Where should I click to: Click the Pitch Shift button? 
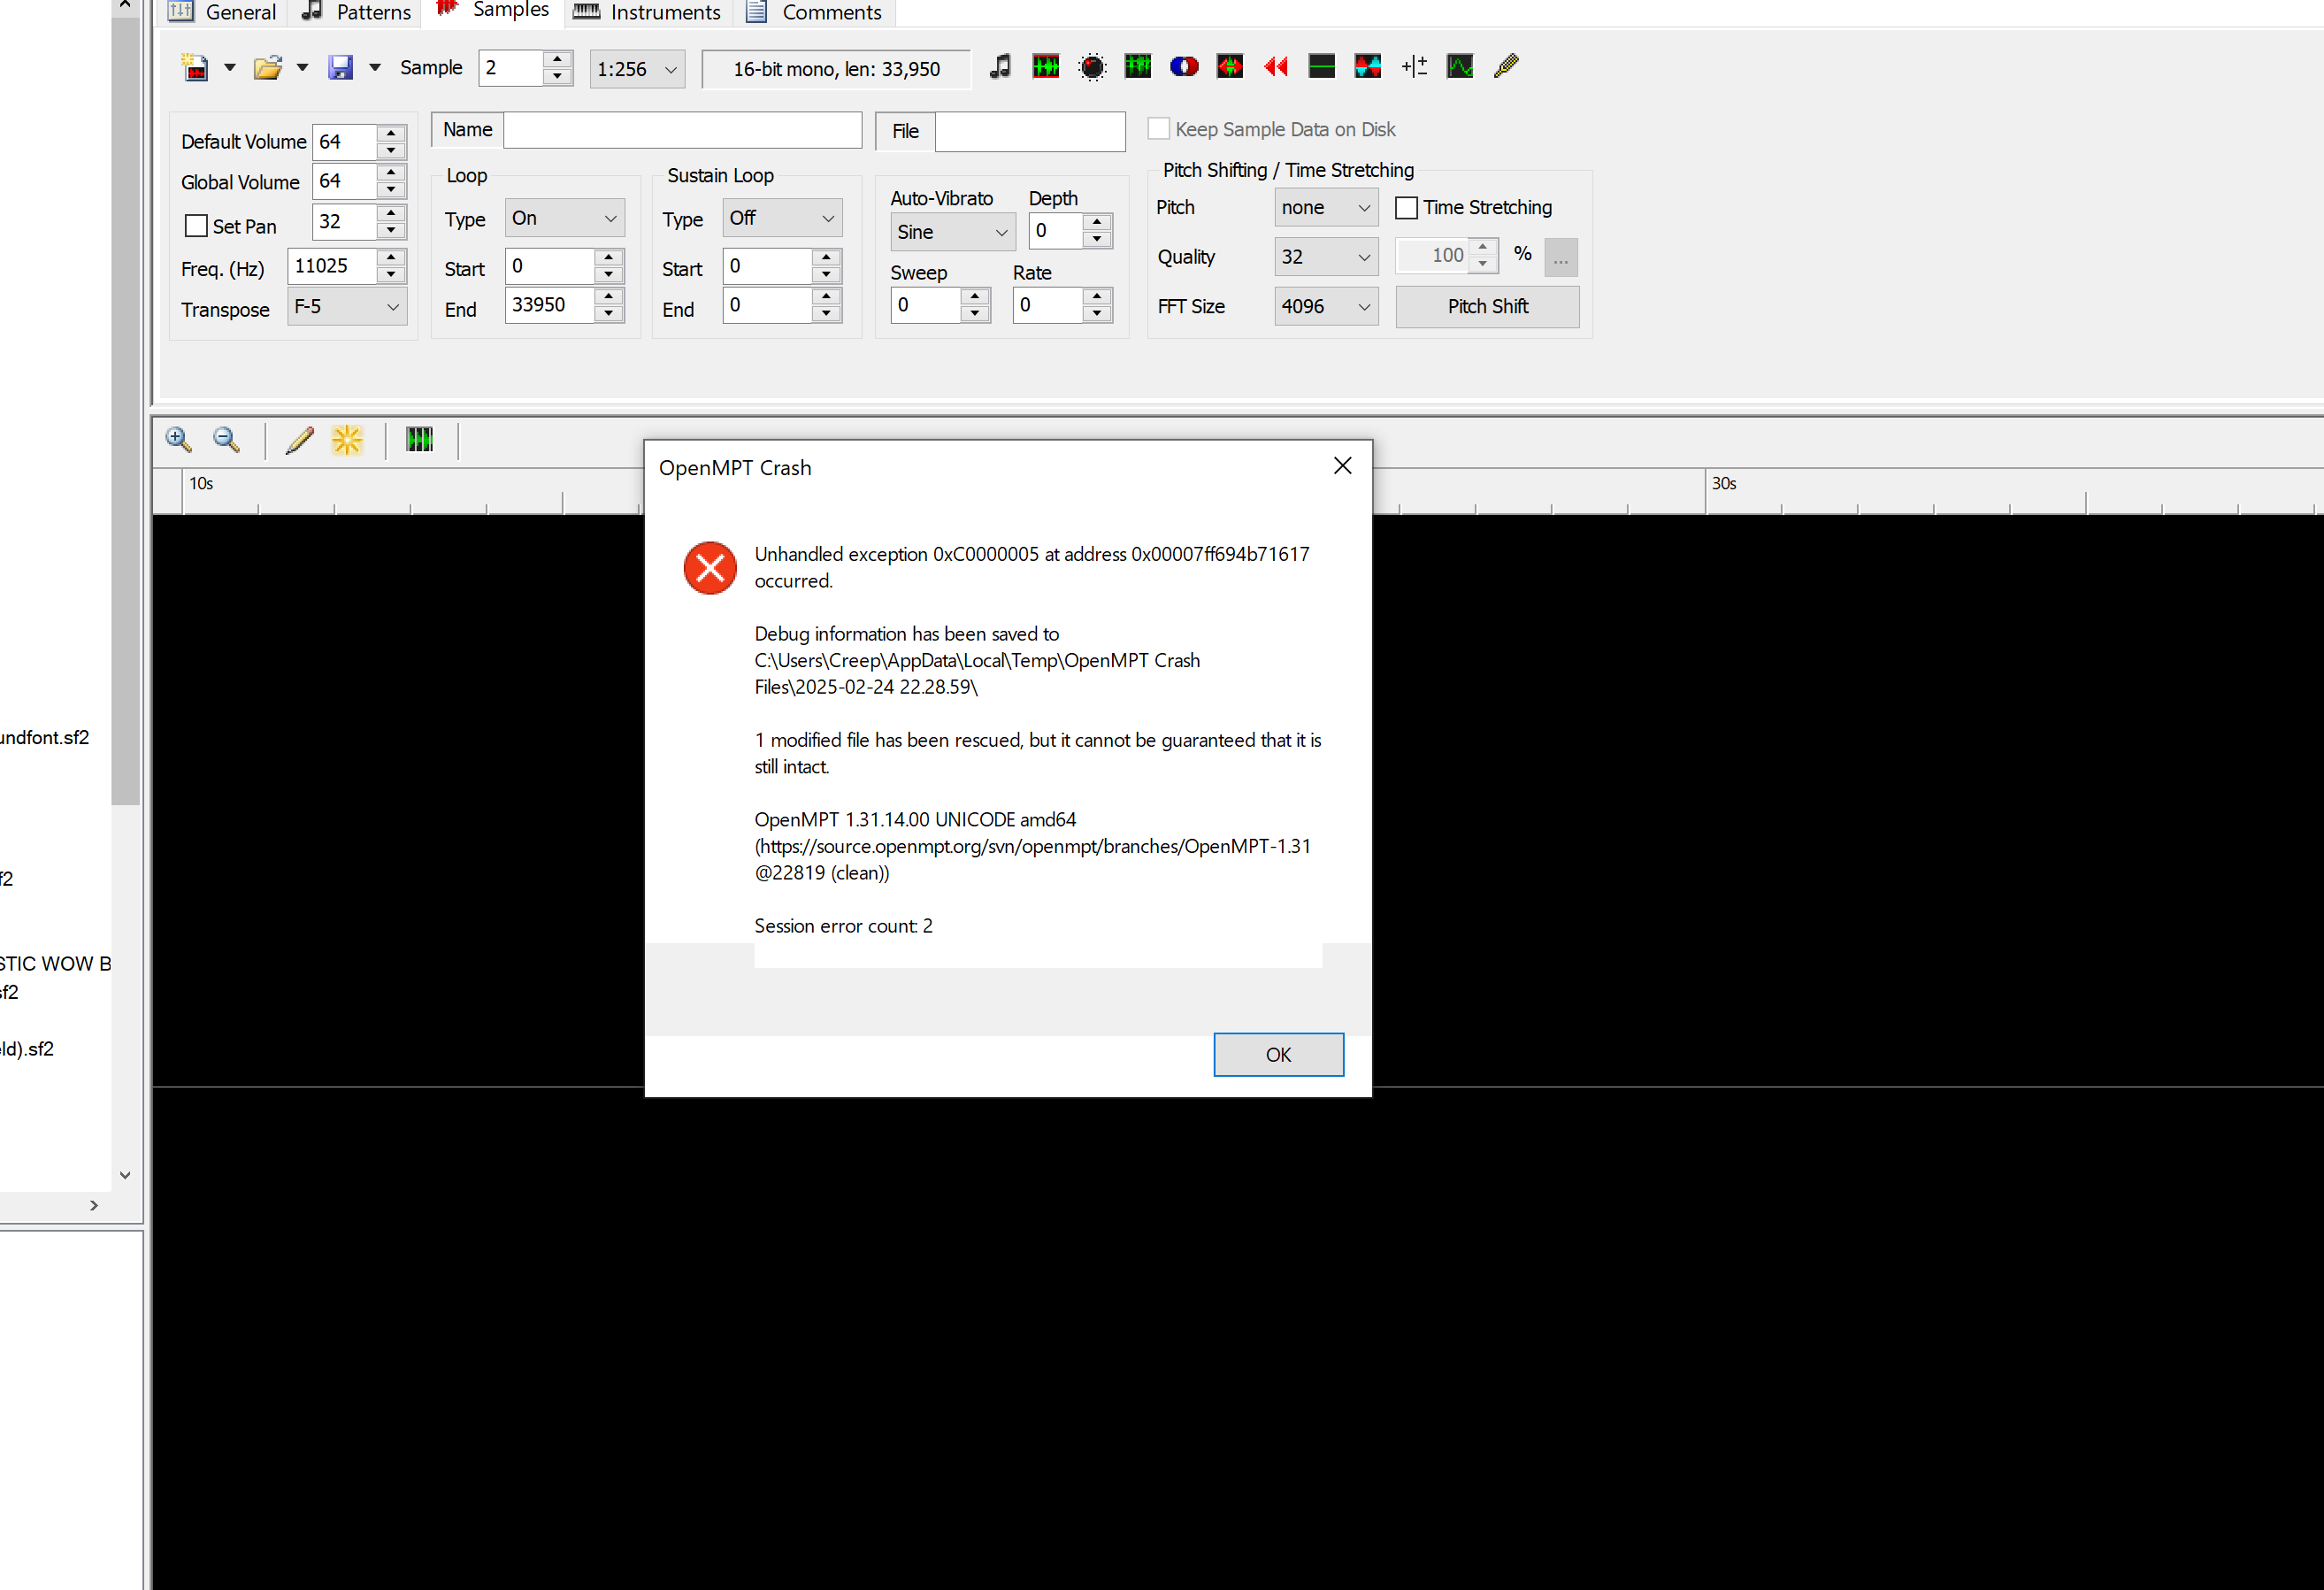coord(1486,307)
